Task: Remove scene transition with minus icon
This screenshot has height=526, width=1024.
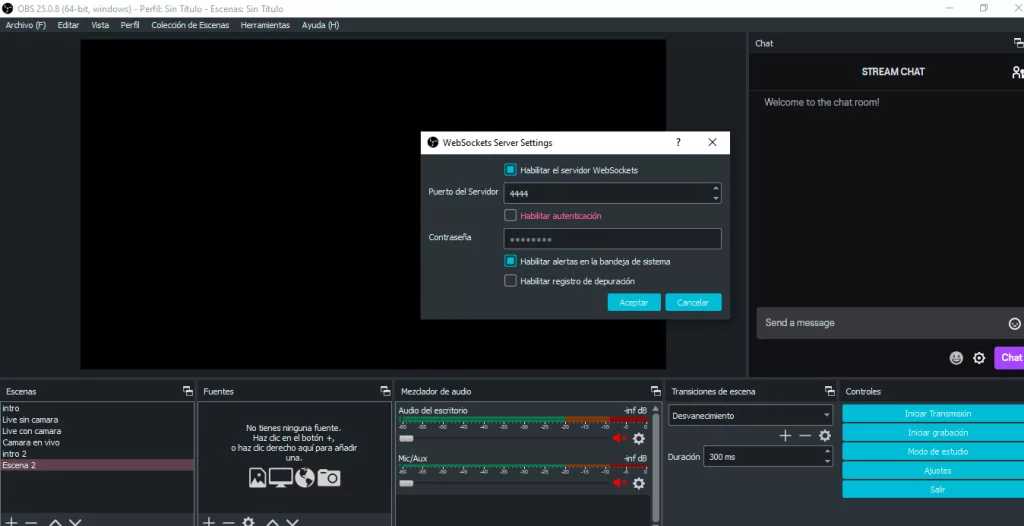Action: 805,436
